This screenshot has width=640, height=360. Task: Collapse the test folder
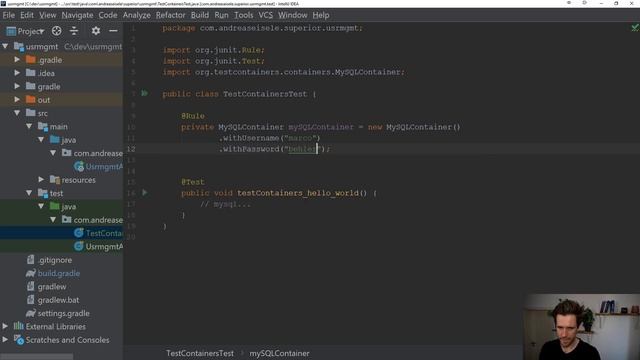coord(29,193)
